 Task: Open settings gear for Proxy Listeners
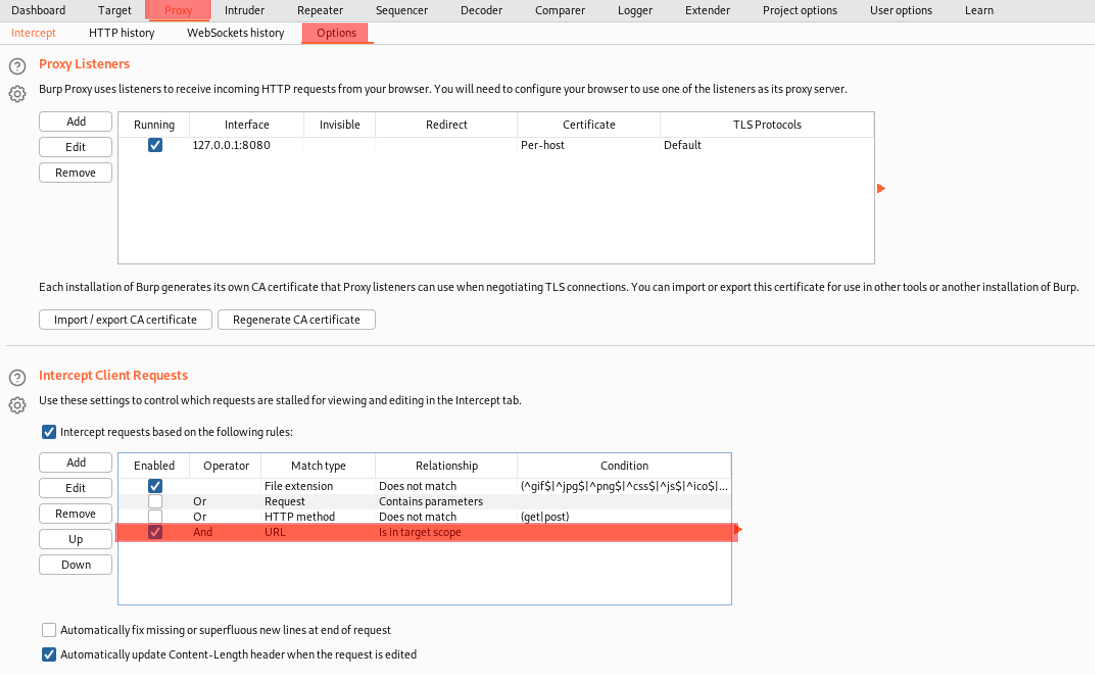(x=17, y=94)
